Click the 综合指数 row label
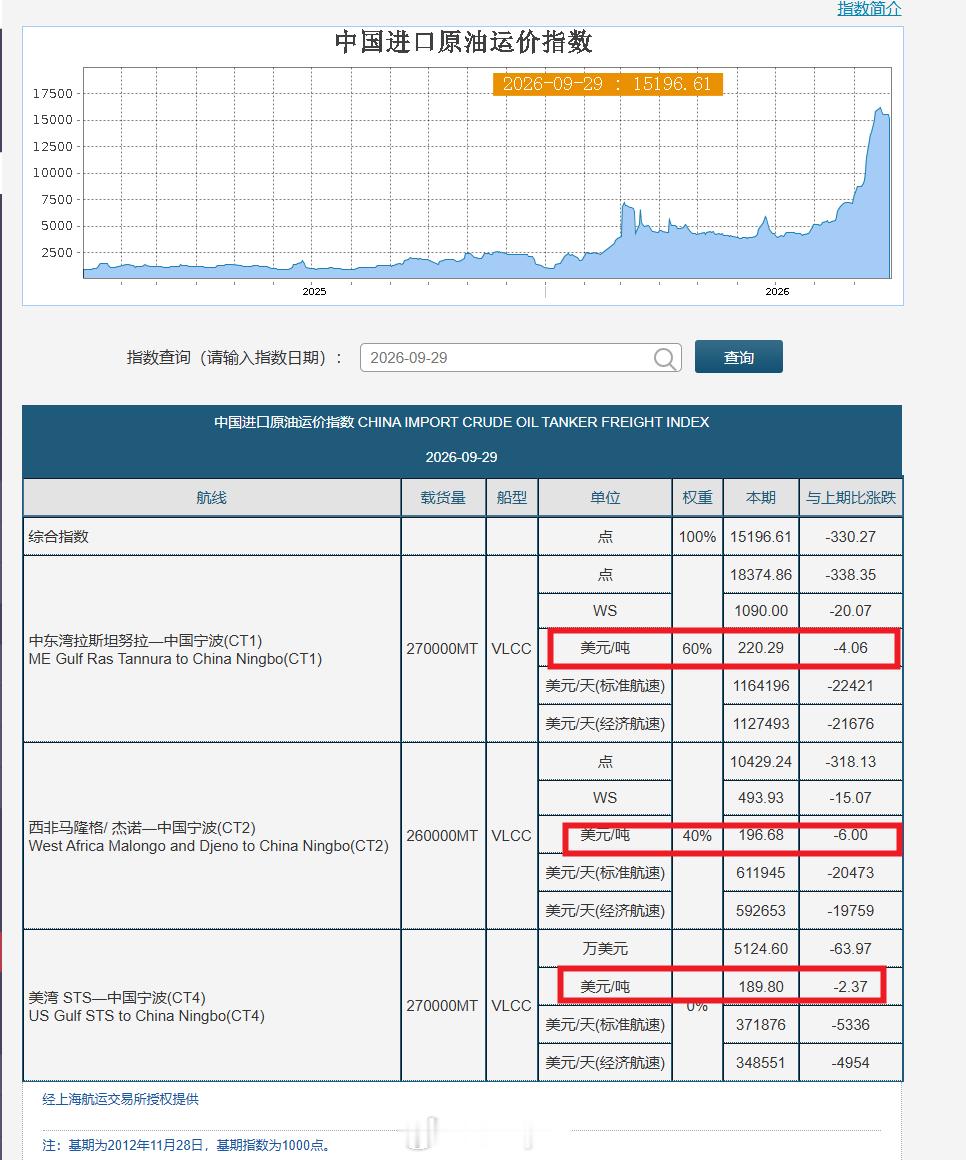966x1160 pixels. click(x=58, y=537)
